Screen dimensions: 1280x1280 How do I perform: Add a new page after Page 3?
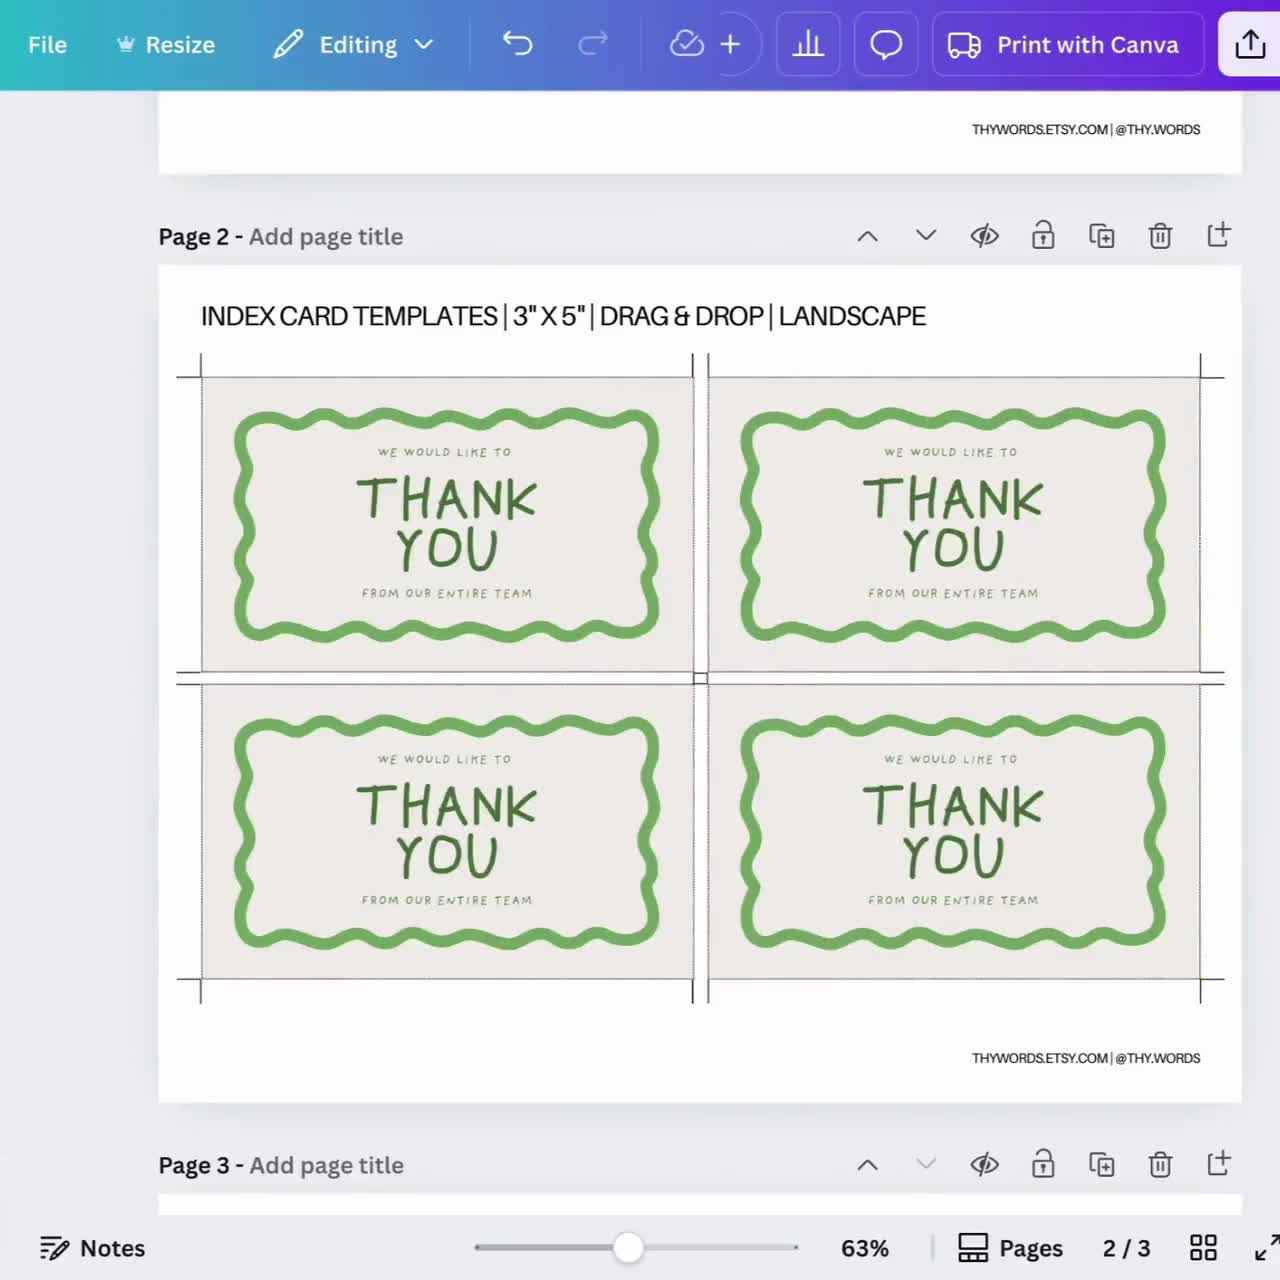[x=1218, y=1165]
